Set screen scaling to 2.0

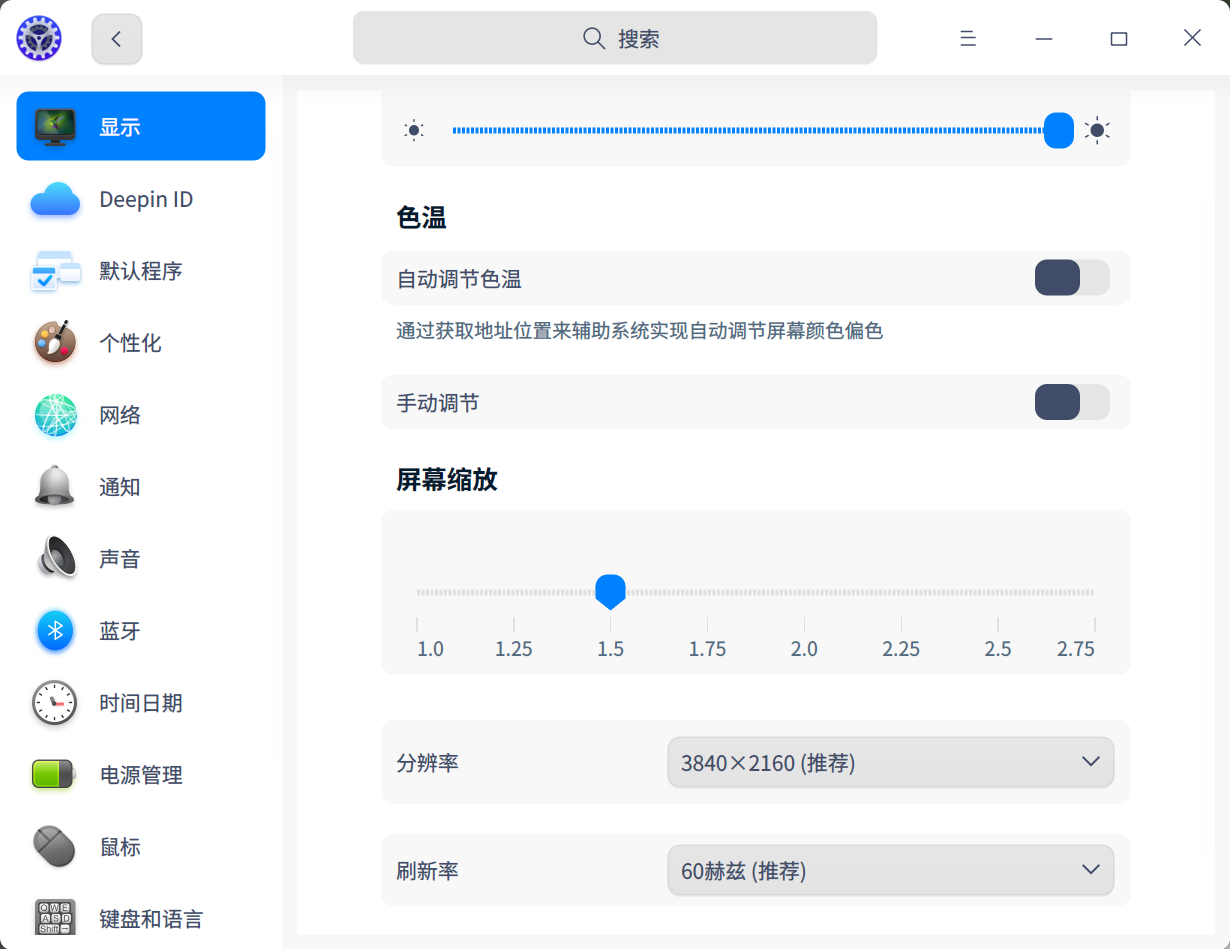(x=804, y=591)
